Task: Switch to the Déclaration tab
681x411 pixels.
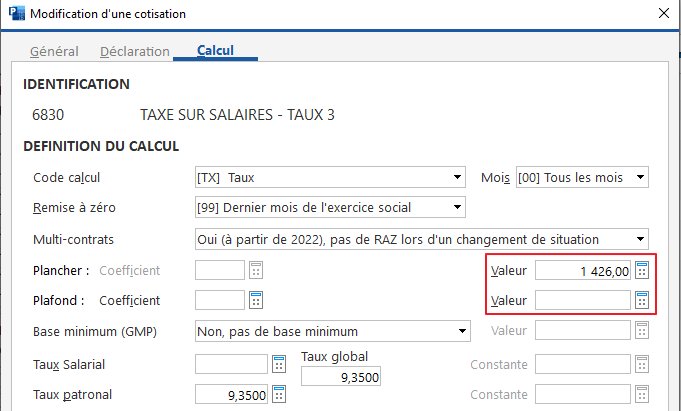Action: coord(135,50)
